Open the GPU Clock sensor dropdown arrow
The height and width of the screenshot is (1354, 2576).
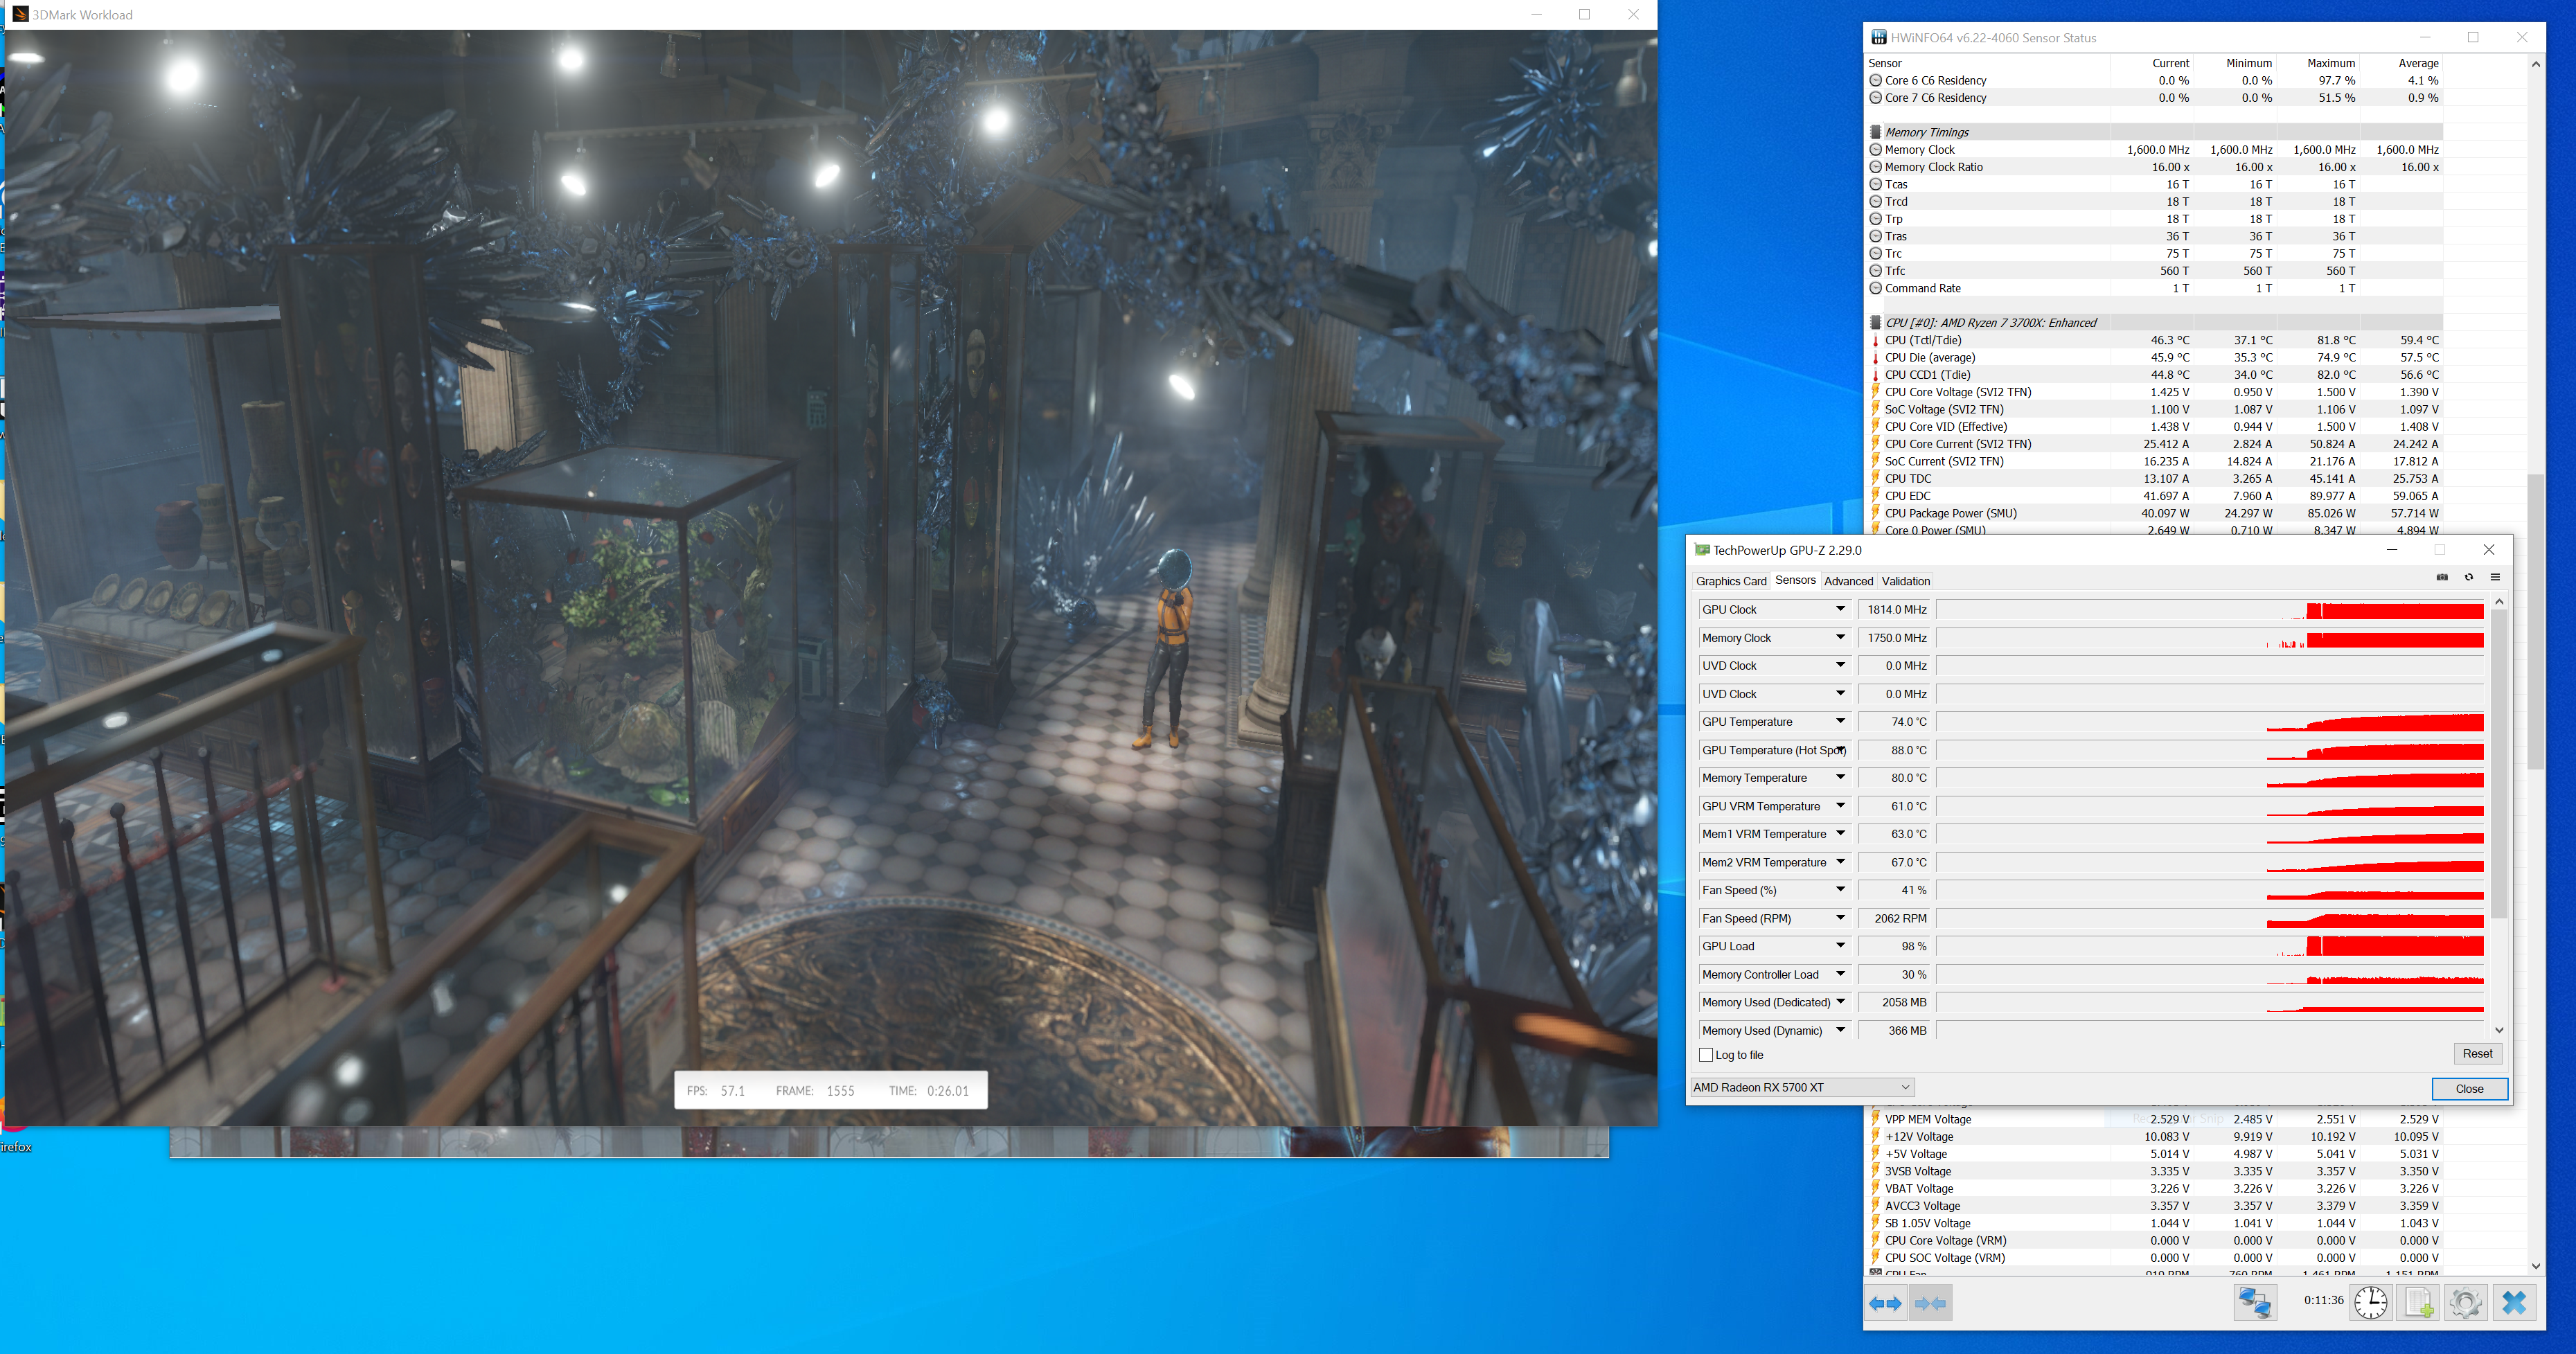[x=1840, y=609]
